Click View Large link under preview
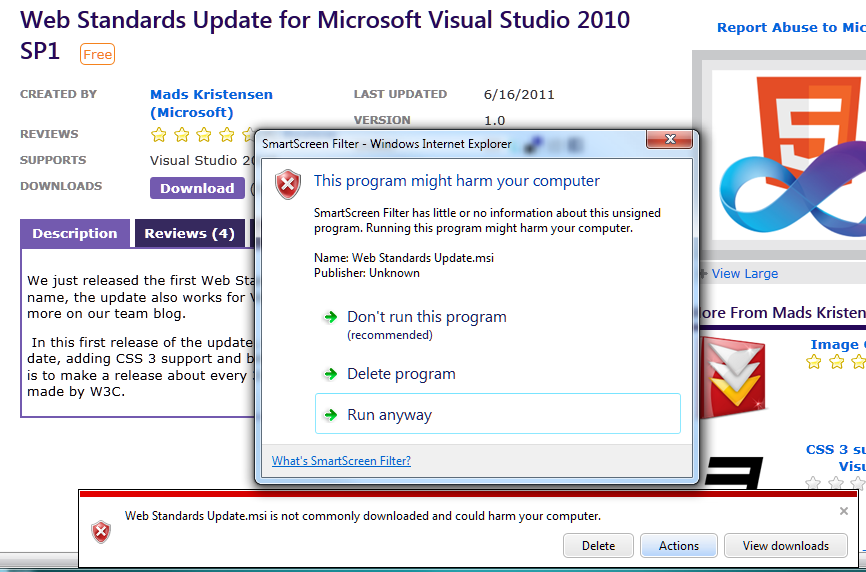 [744, 273]
